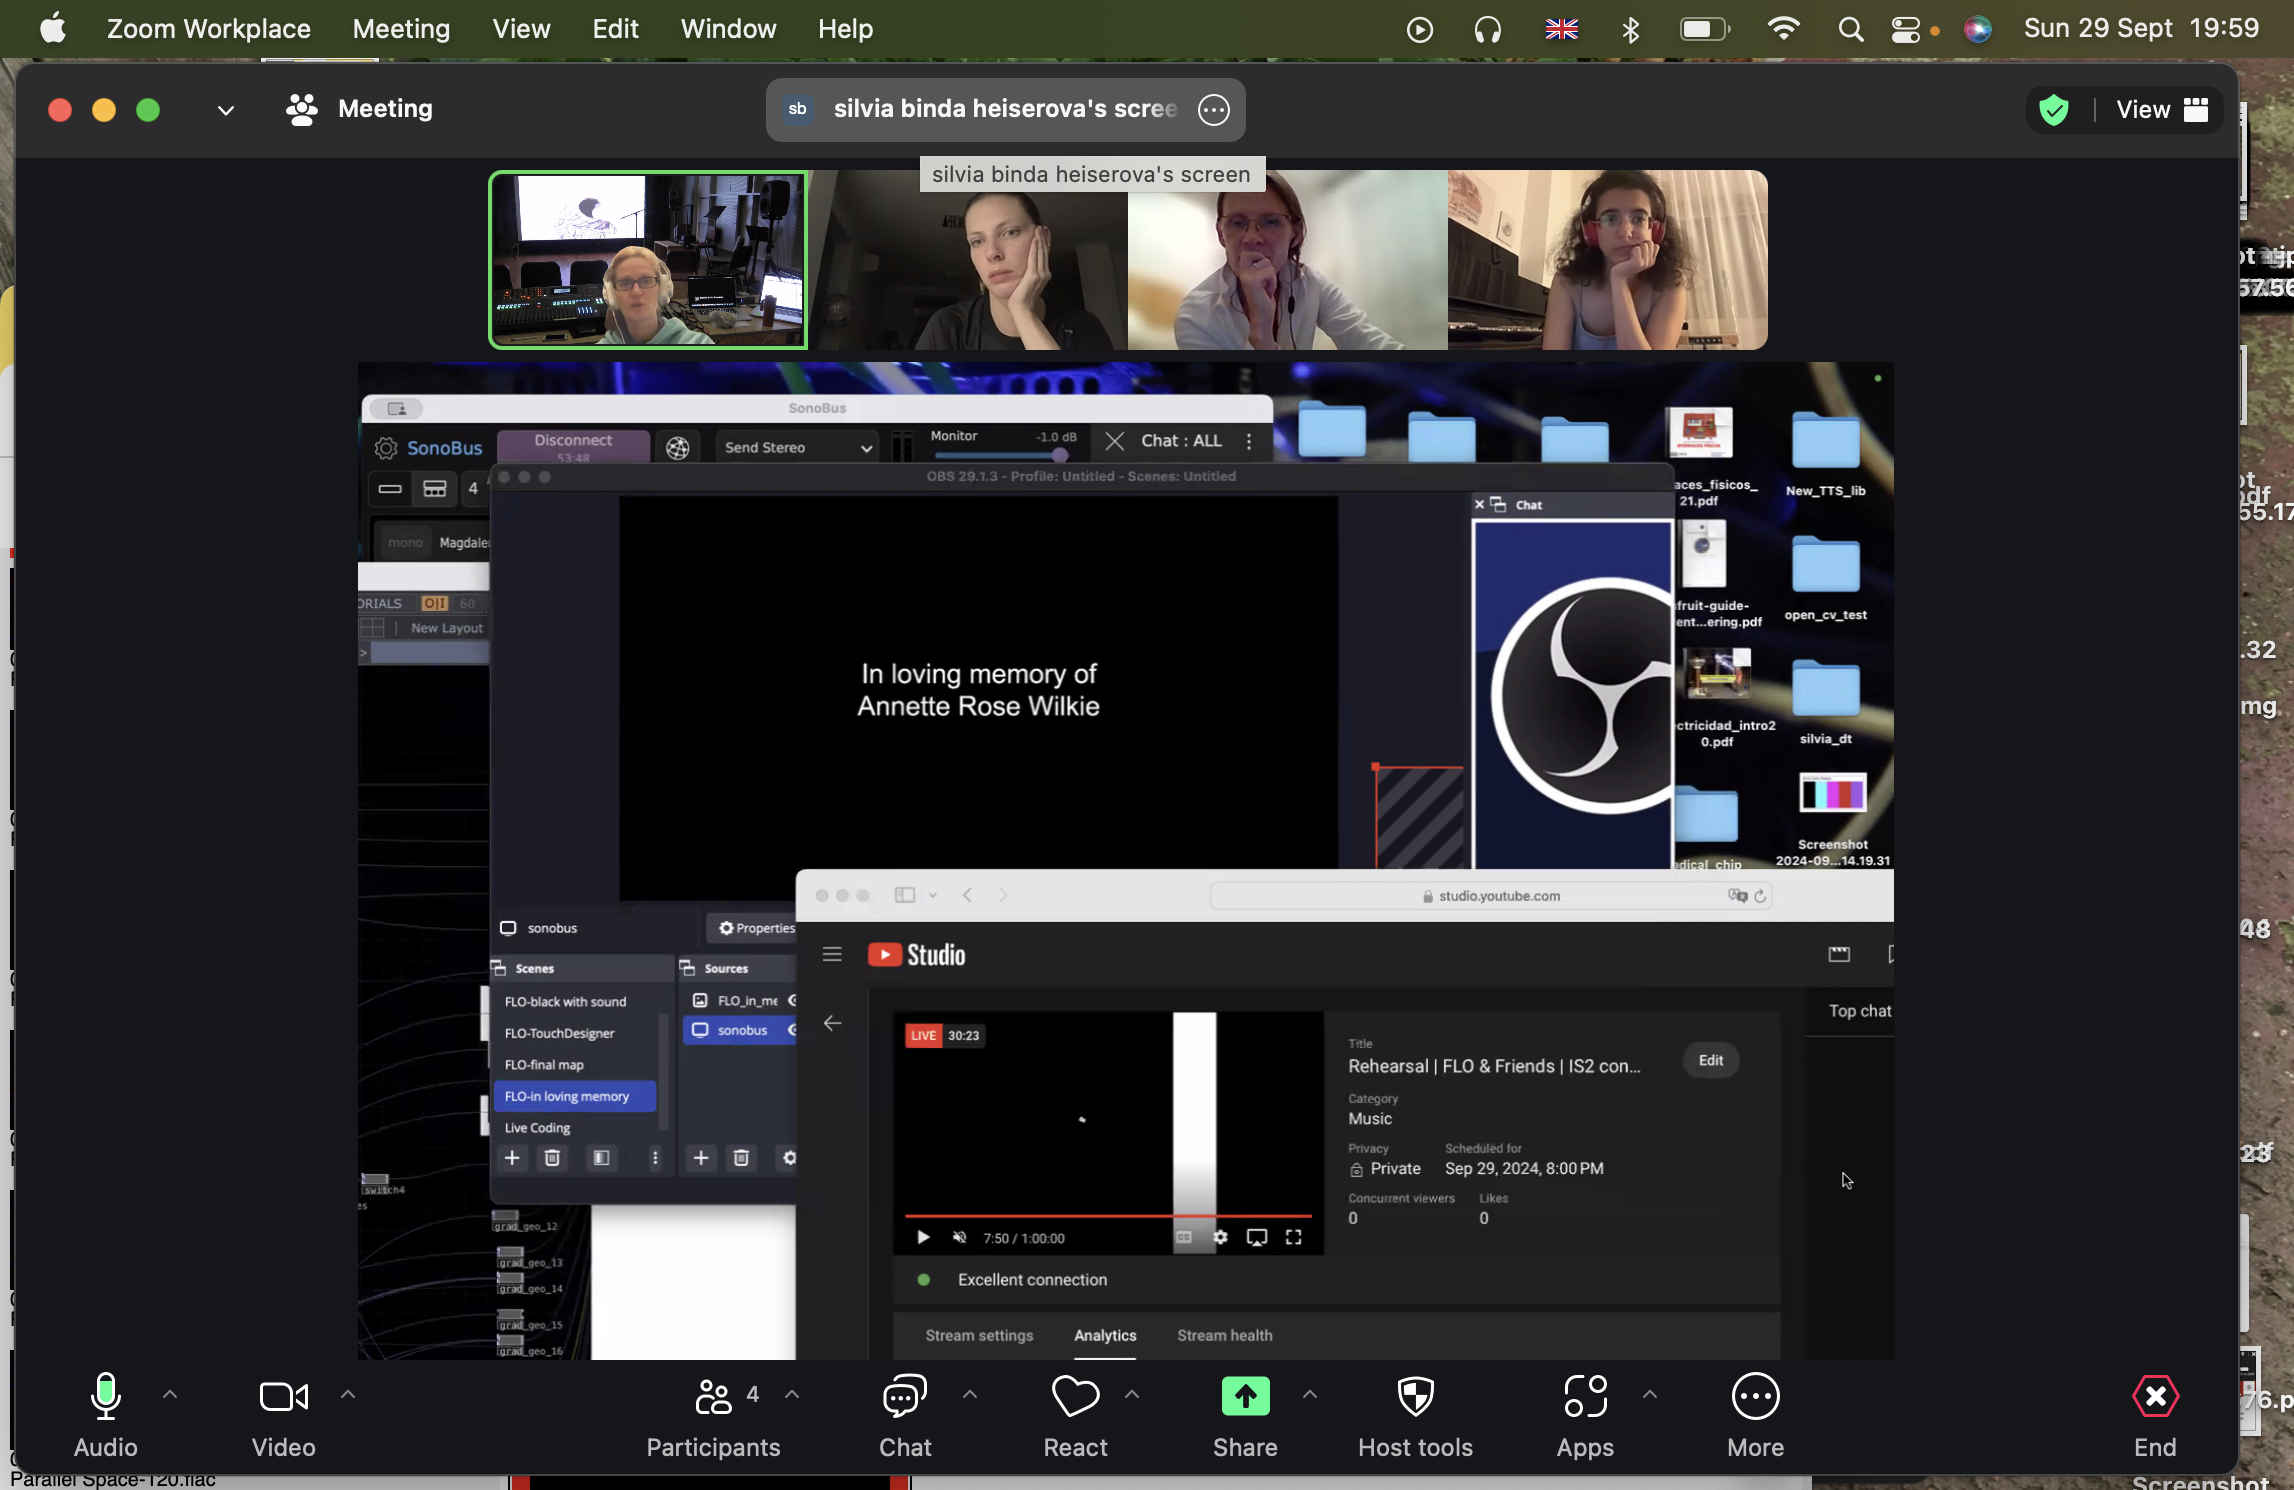Open the View layout button

pyautogui.click(x=2161, y=110)
